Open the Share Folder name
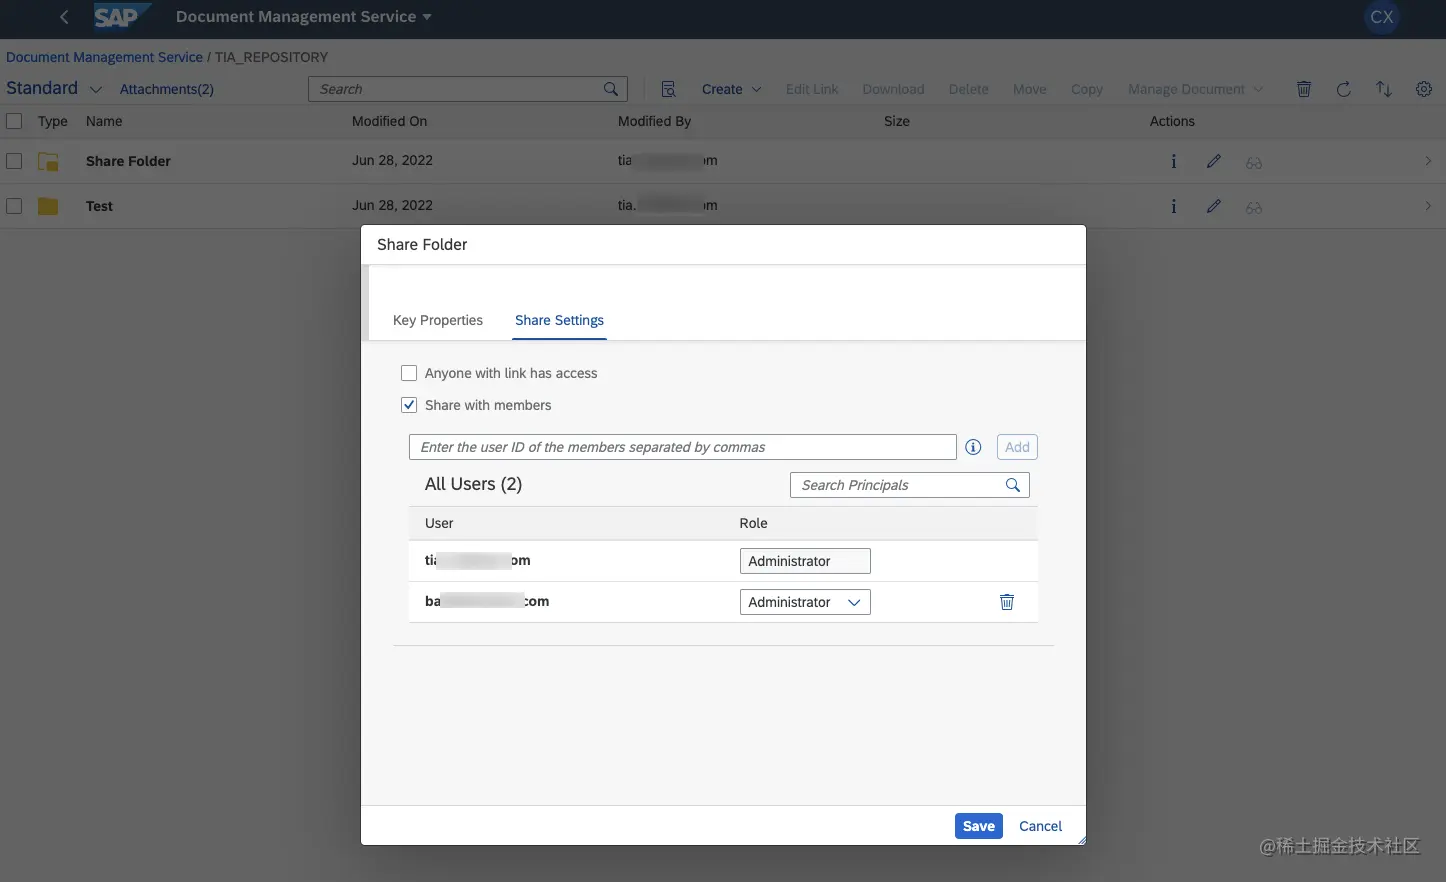The height and width of the screenshot is (882, 1446). point(128,161)
